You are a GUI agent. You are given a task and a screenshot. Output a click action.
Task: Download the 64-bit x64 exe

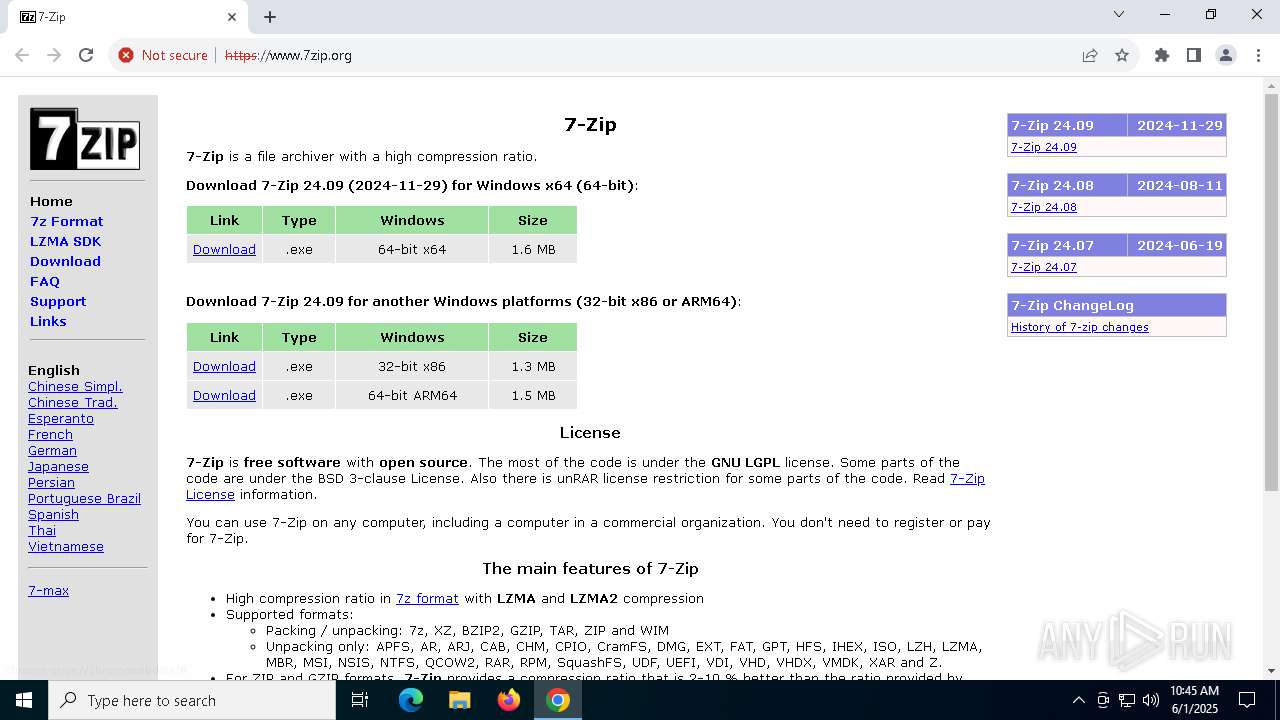click(x=224, y=249)
